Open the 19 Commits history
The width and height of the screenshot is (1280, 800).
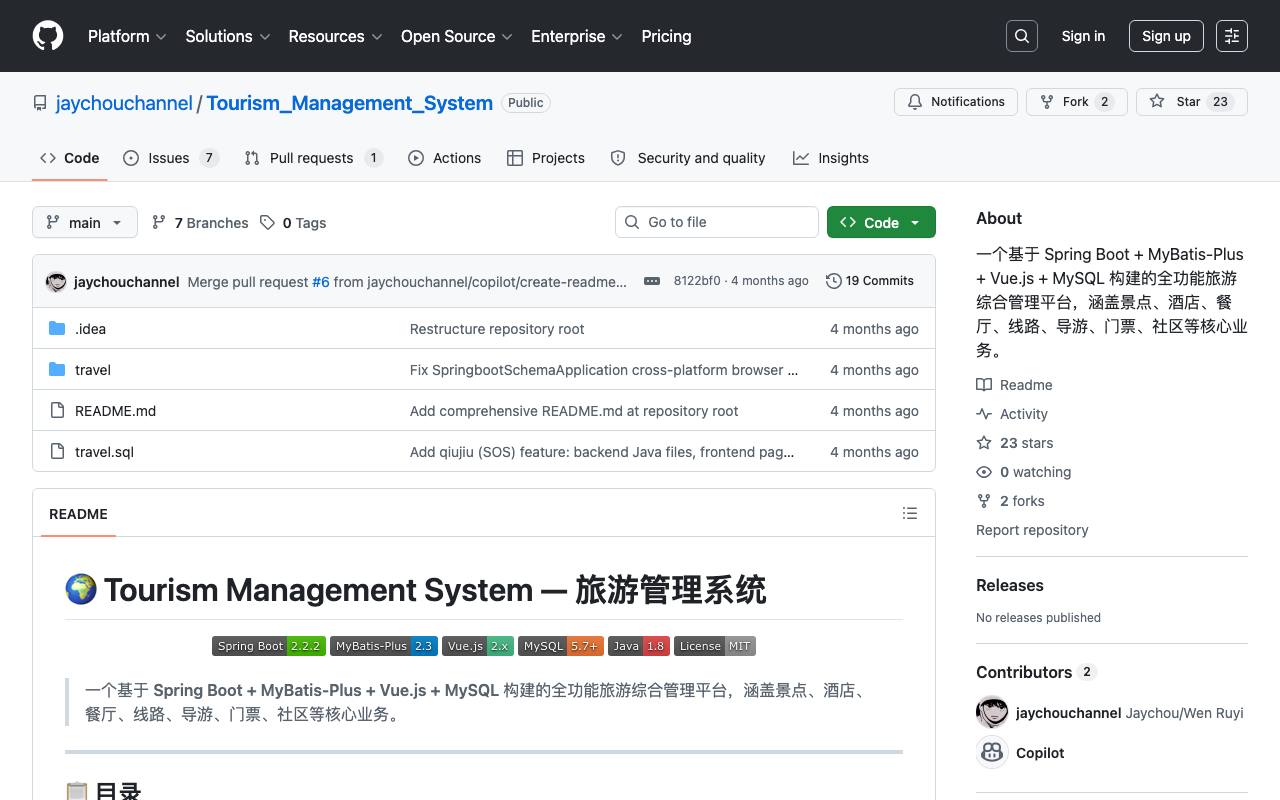point(870,281)
